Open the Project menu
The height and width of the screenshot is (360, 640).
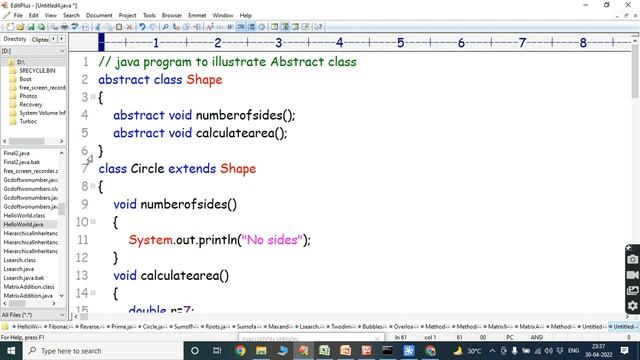pos(127,15)
